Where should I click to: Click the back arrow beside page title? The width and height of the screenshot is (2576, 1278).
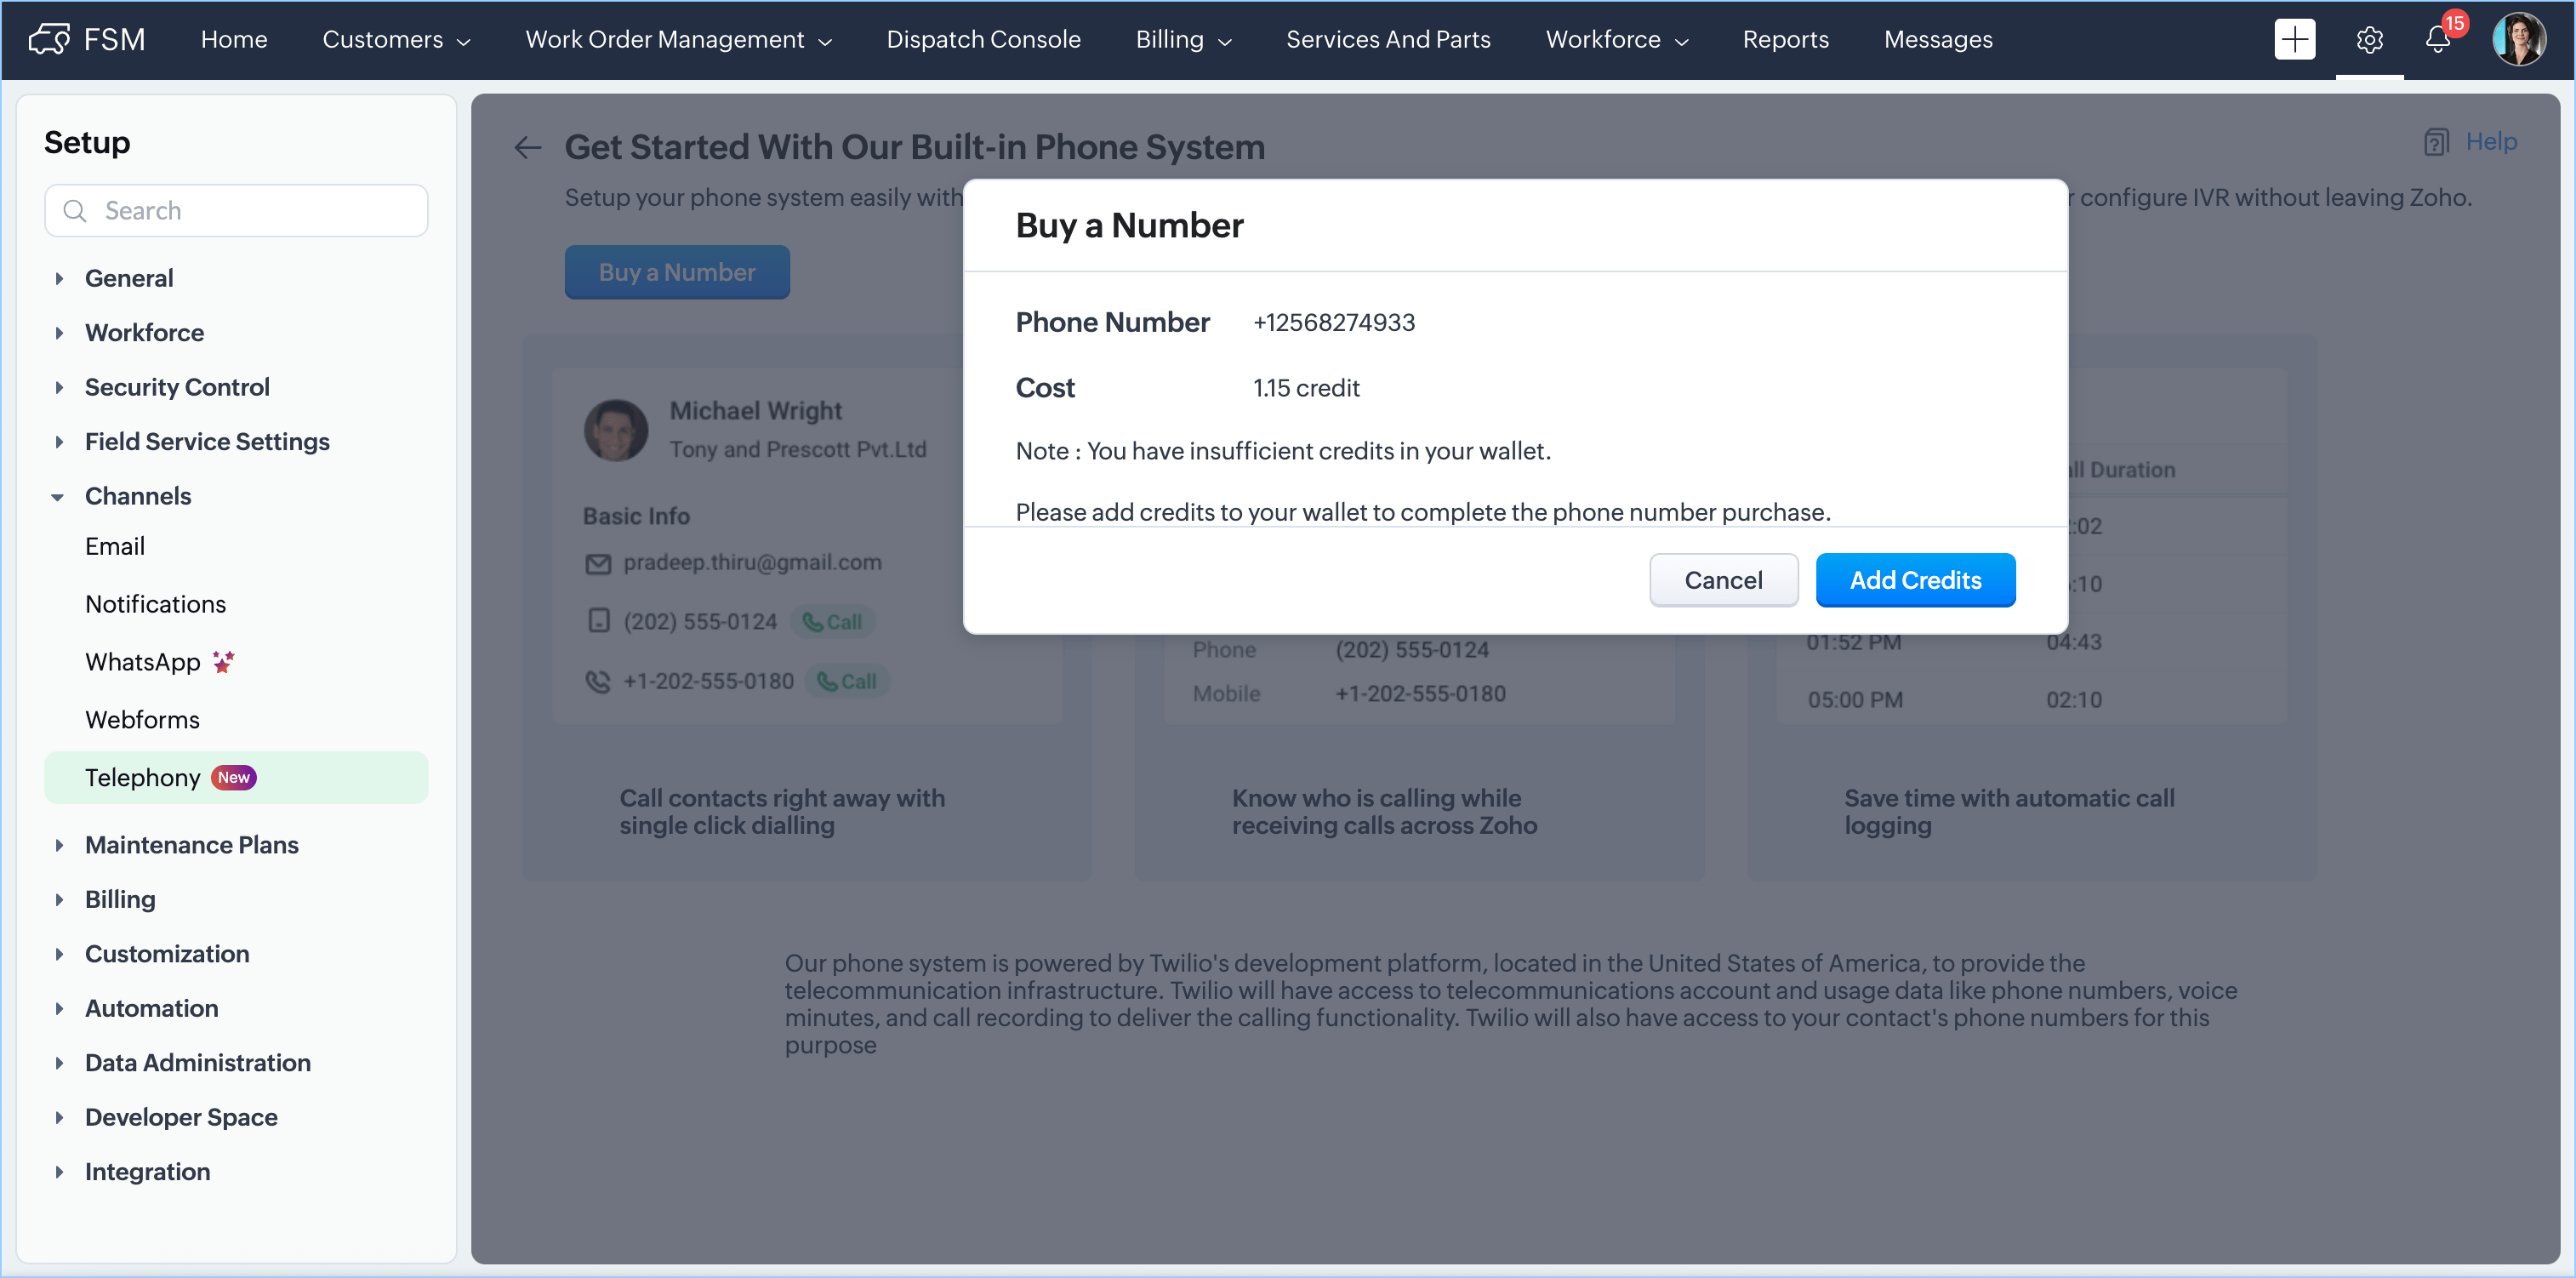528,148
